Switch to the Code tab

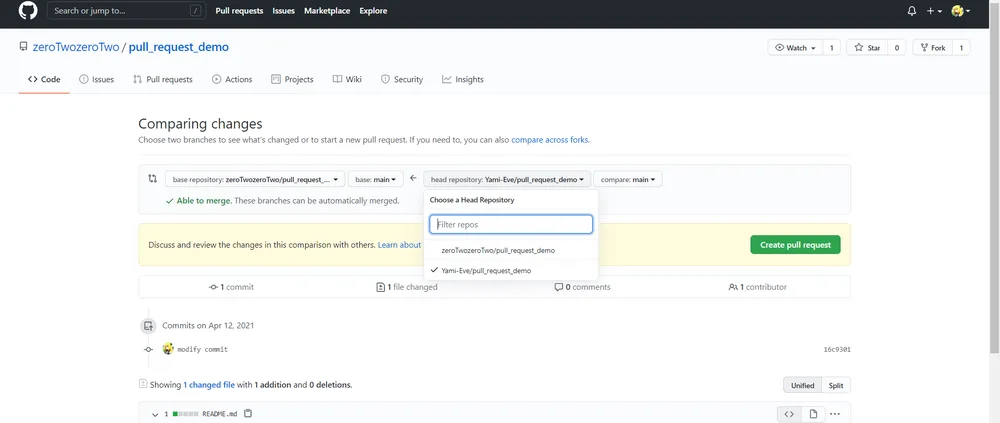click(x=44, y=80)
